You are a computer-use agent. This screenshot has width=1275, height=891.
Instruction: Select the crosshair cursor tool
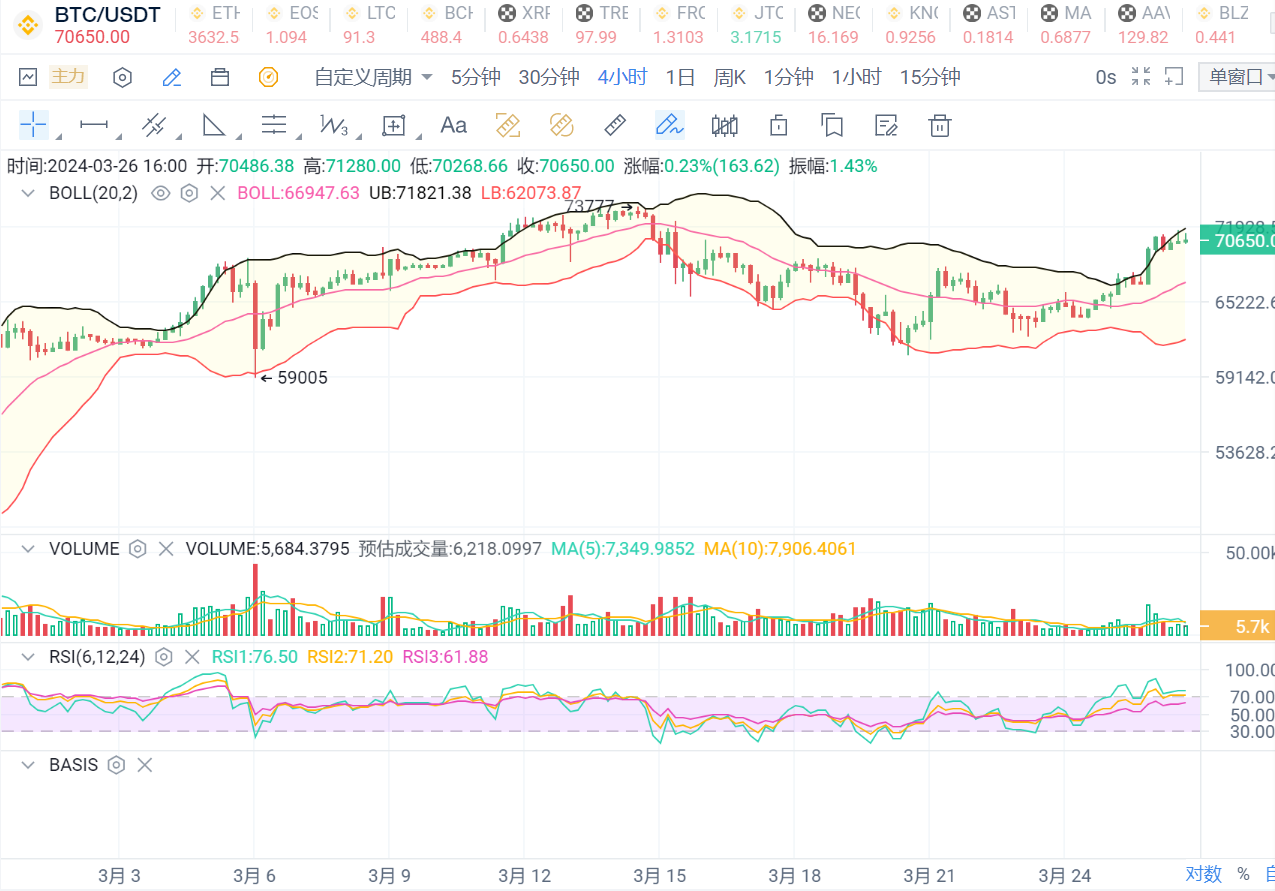[33, 125]
